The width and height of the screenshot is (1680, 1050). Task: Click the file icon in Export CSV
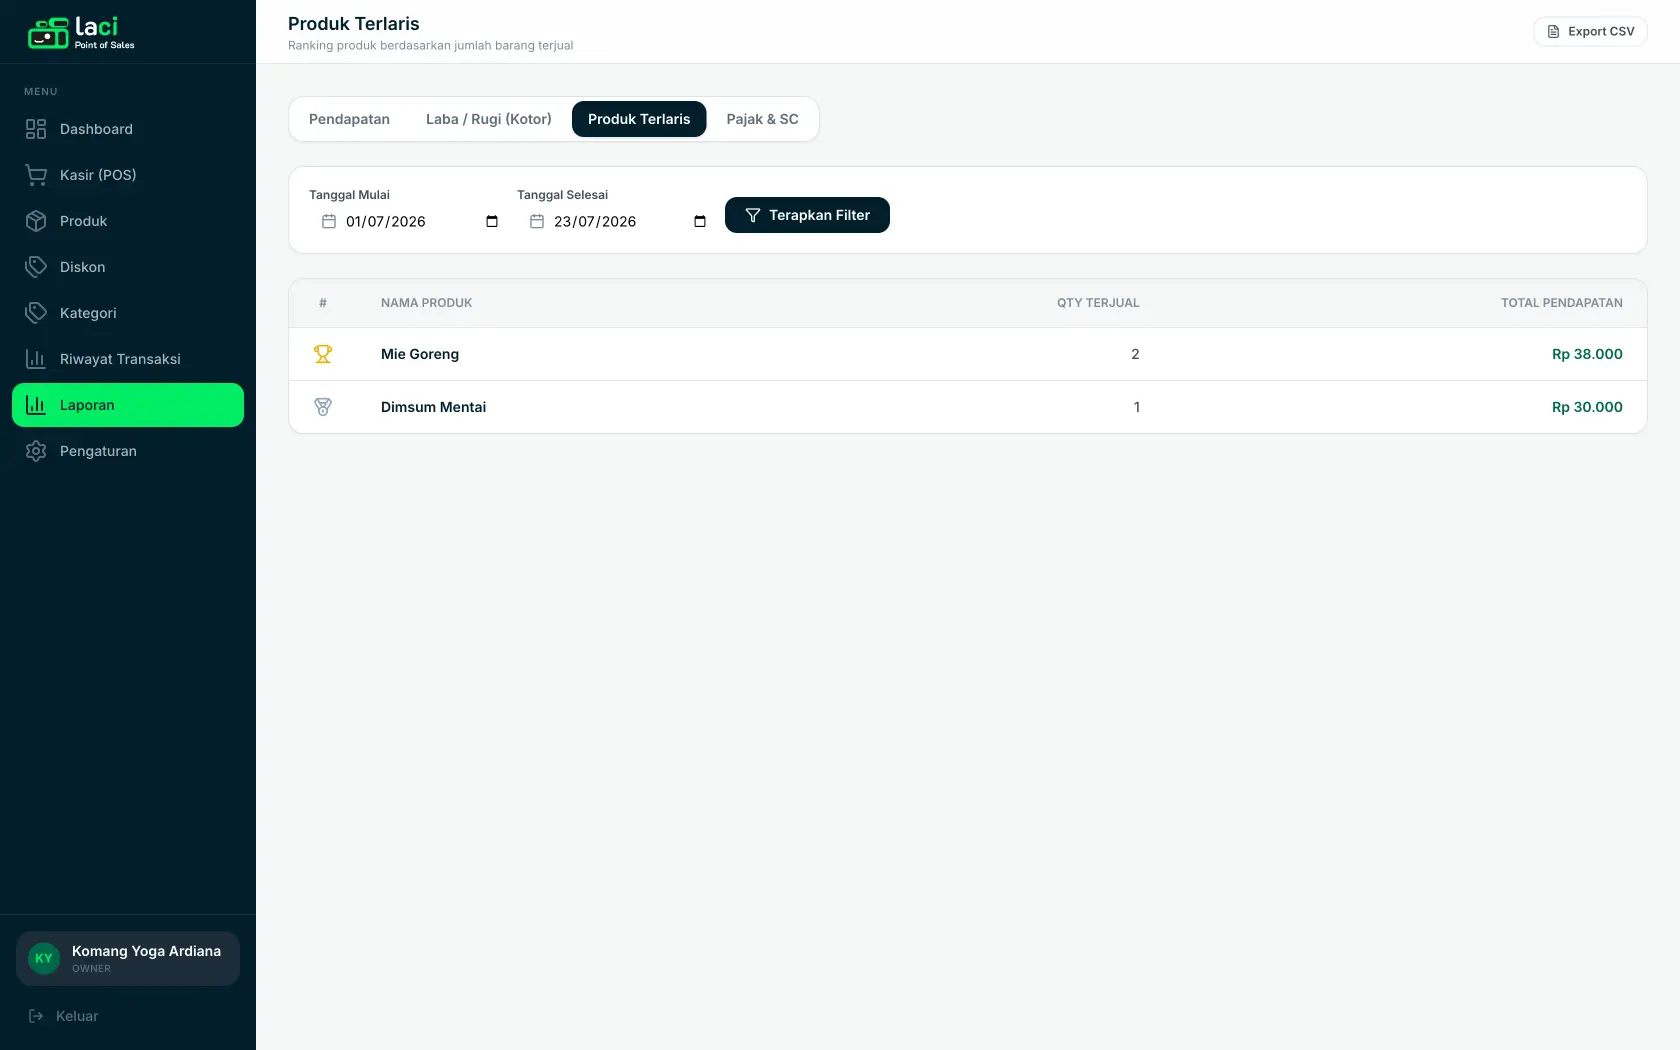(1553, 32)
